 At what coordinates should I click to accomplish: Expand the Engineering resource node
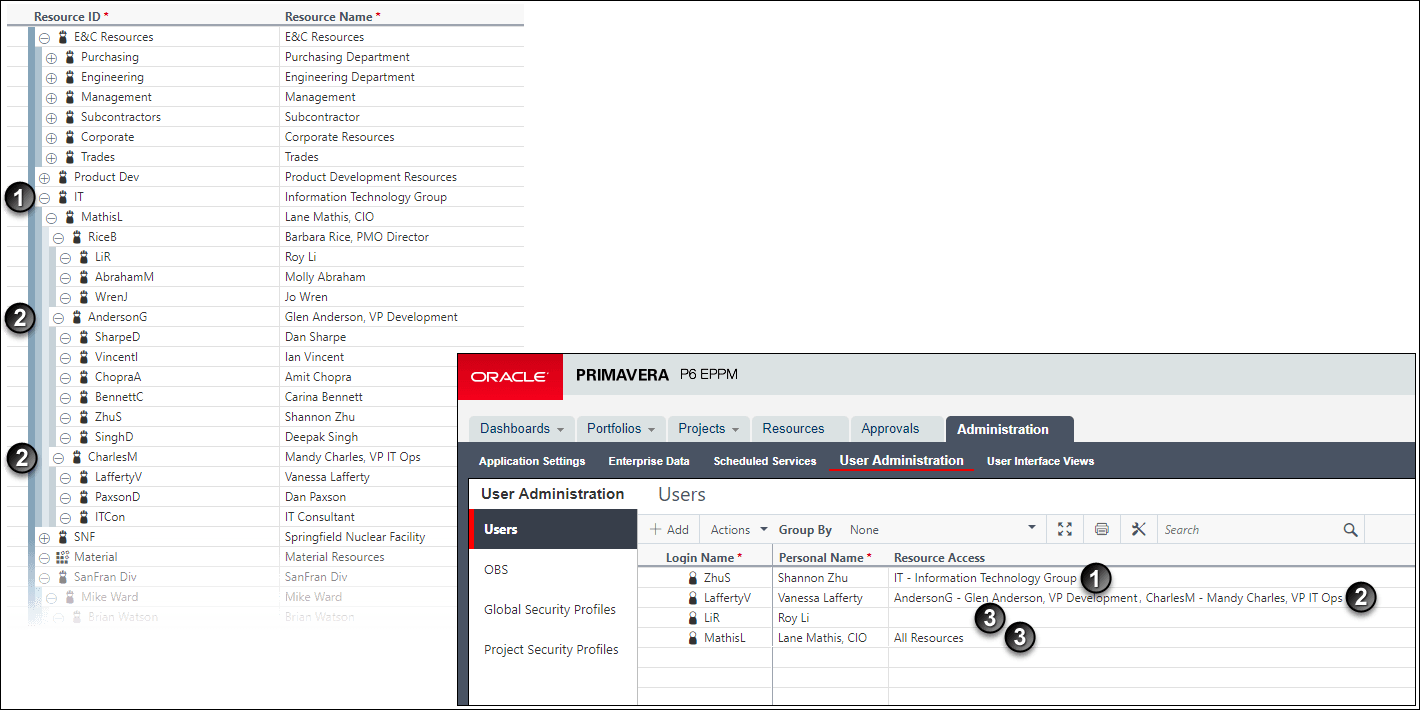click(x=51, y=77)
